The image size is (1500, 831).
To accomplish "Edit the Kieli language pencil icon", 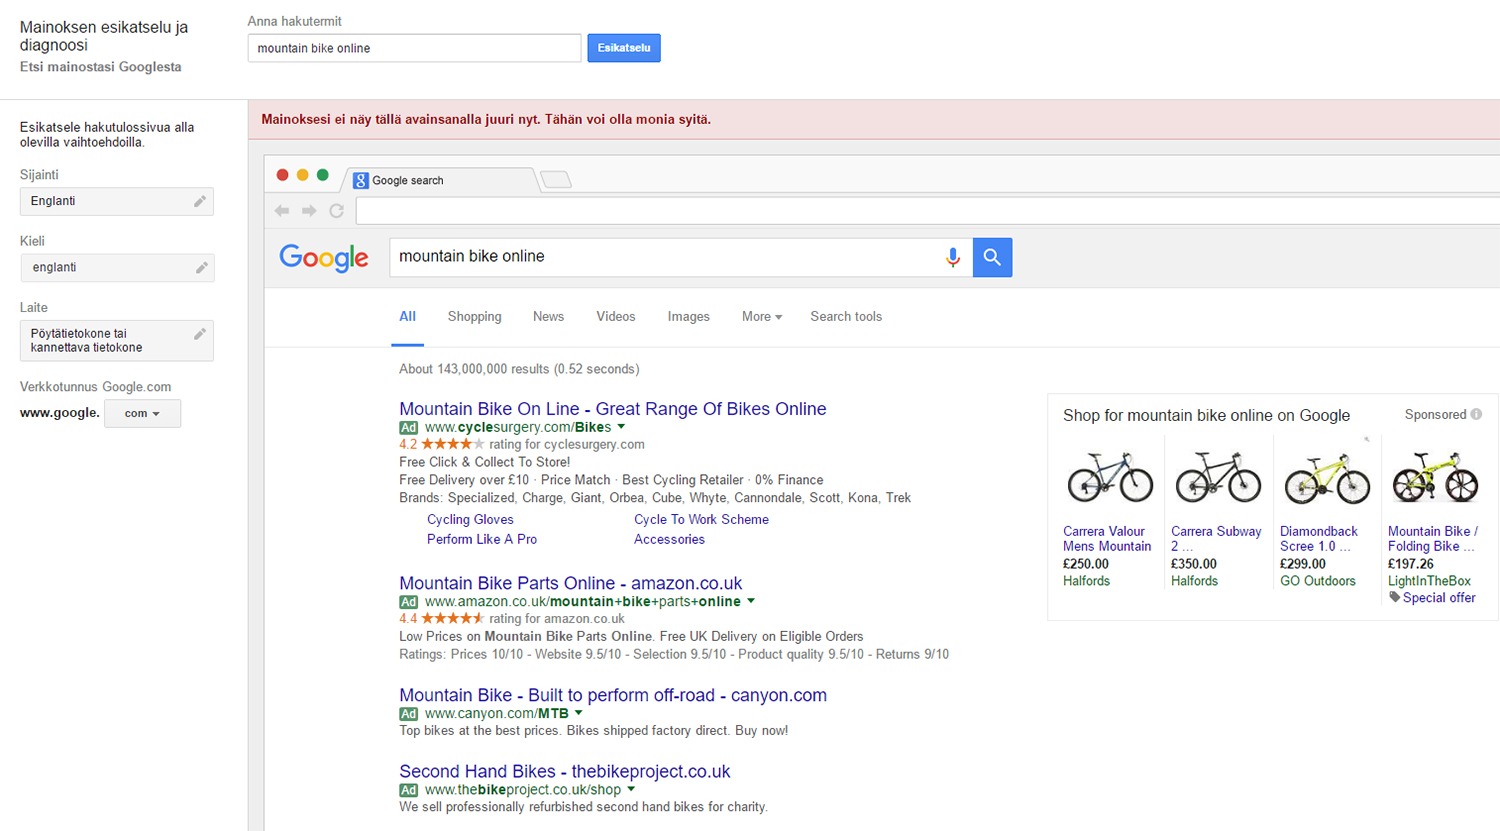I will tap(201, 267).
